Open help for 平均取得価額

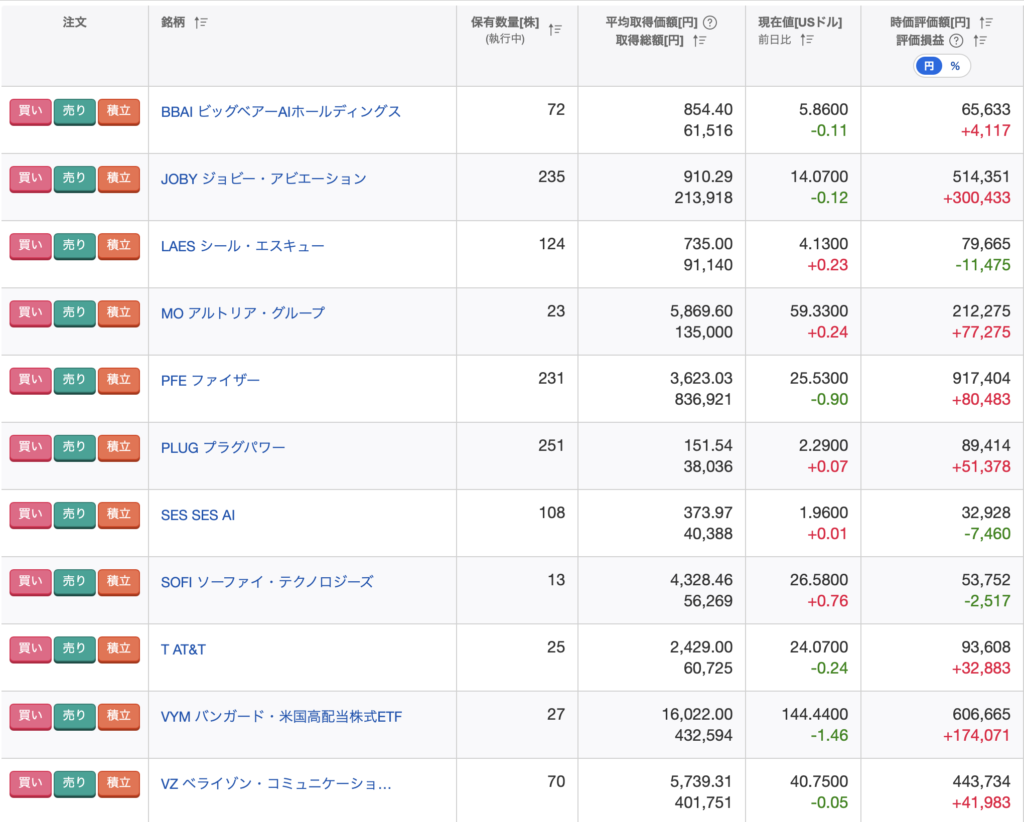pos(710,22)
